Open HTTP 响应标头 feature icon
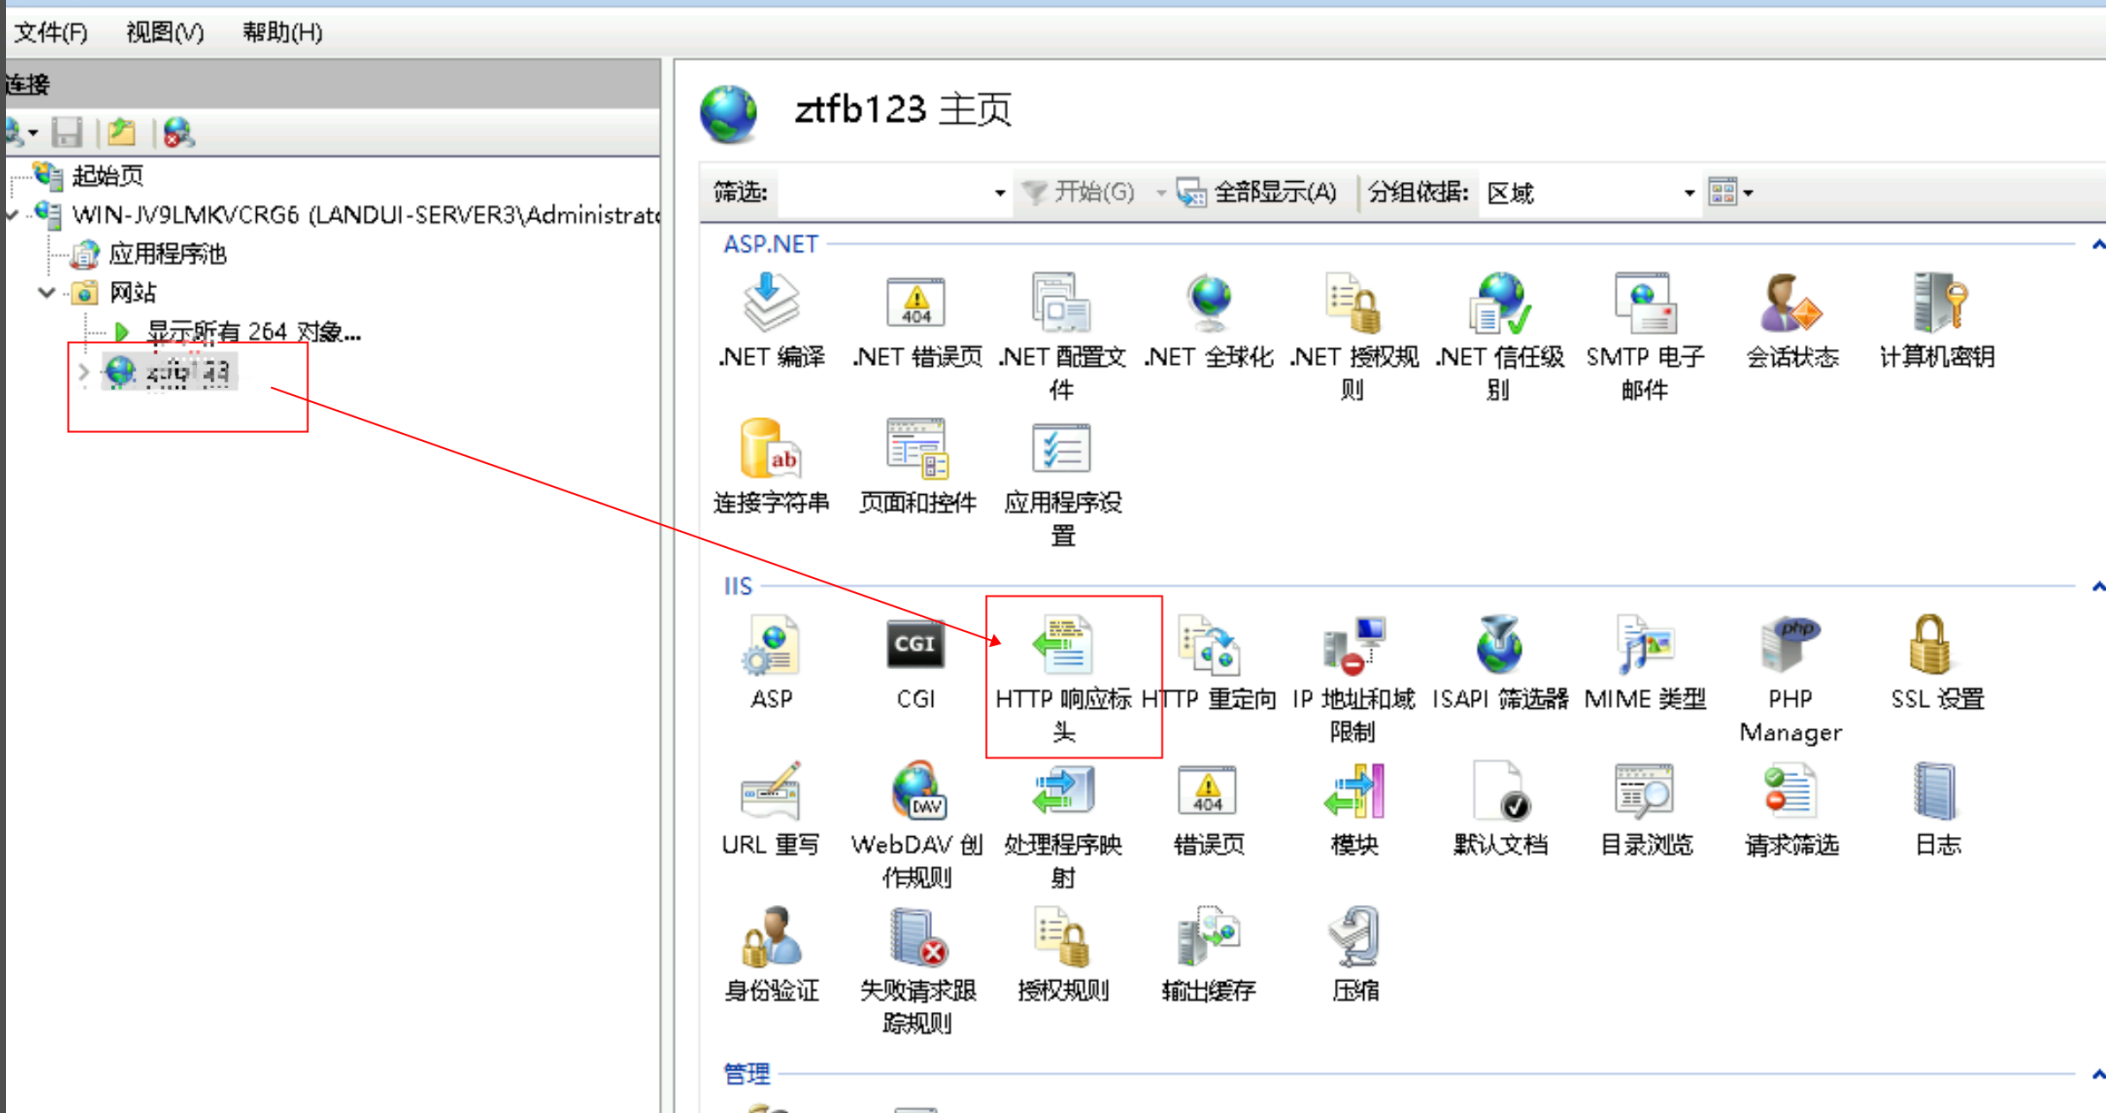Viewport: 2106px width, 1113px height. (x=1063, y=646)
